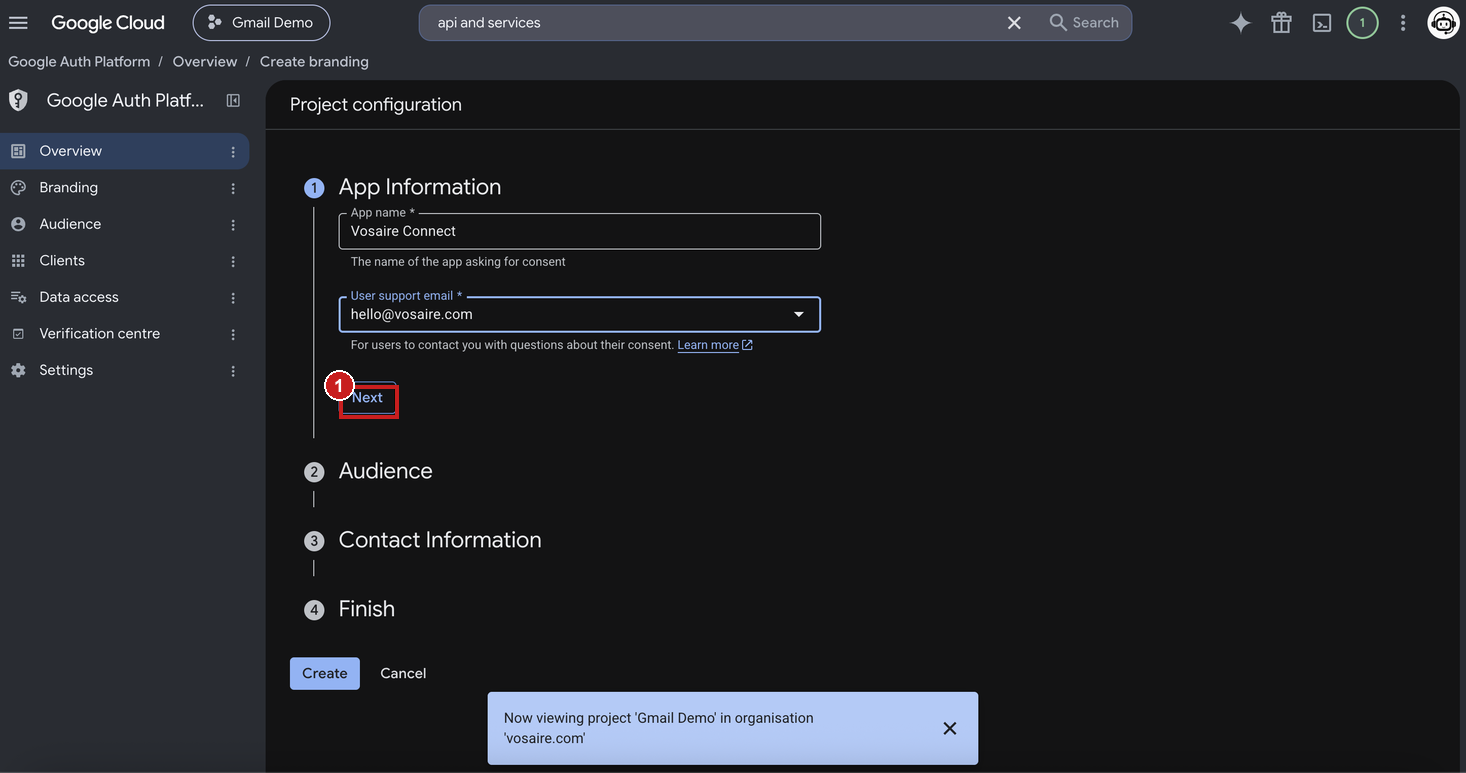The height and width of the screenshot is (773, 1466).
Task: Expand the App Information step header
Action: coord(420,187)
